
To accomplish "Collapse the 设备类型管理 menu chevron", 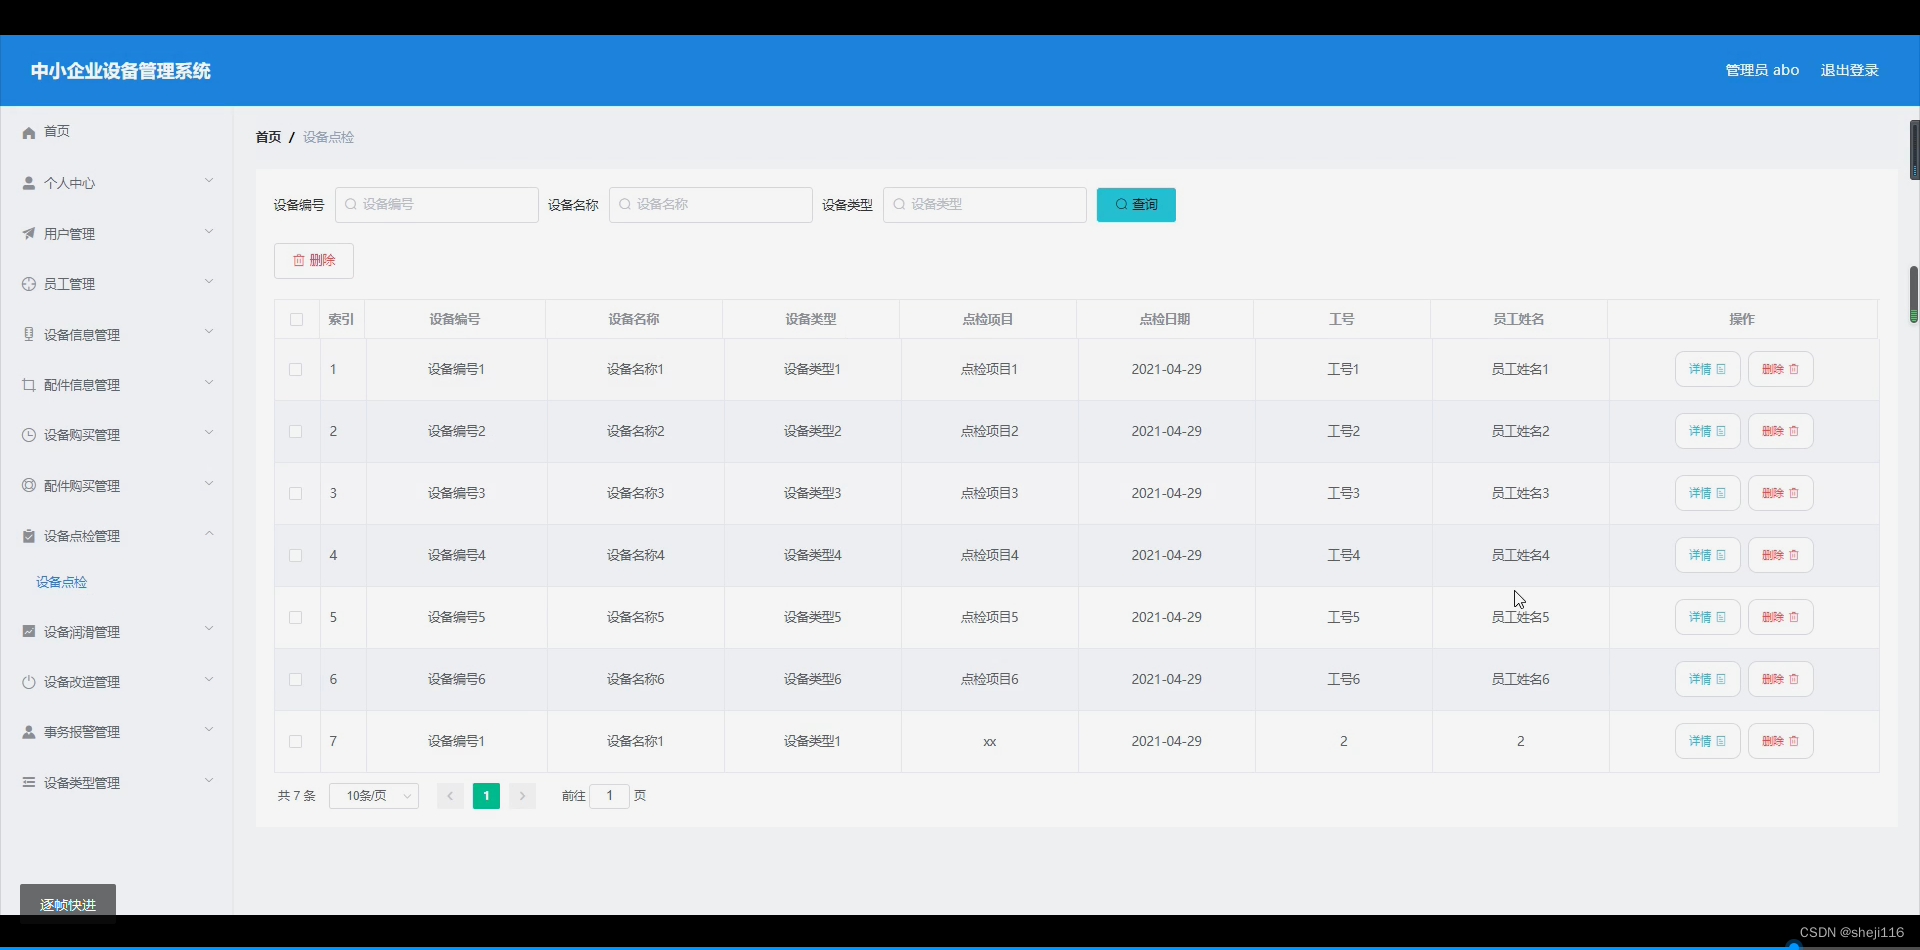I will click(x=209, y=780).
